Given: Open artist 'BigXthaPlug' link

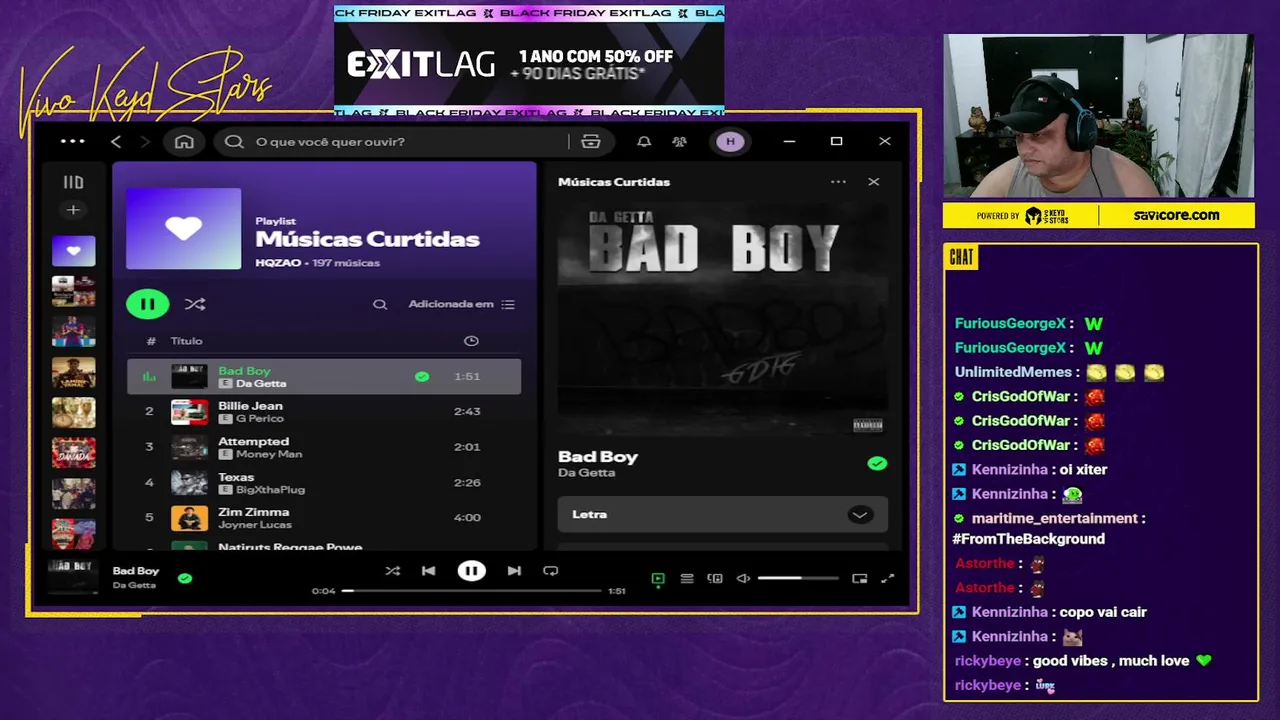Looking at the screenshot, I should pos(270,489).
